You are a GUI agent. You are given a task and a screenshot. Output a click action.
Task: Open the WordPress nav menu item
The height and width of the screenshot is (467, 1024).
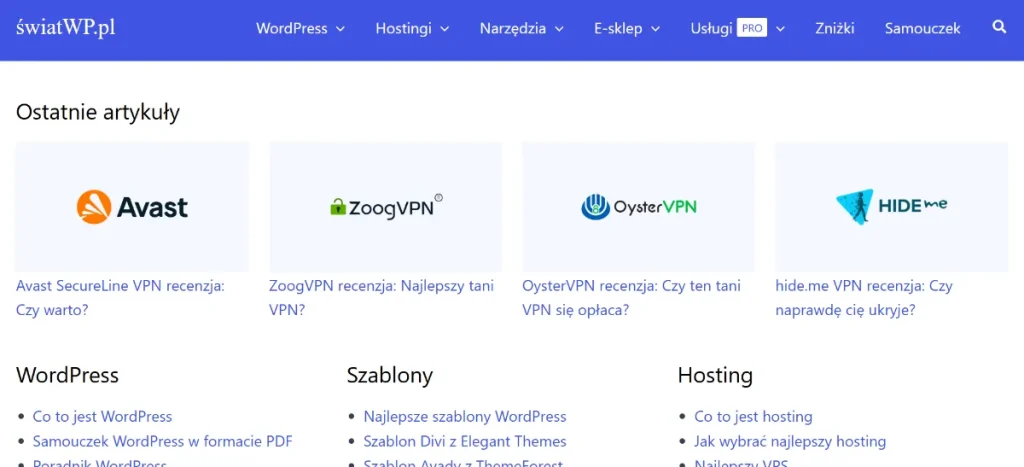click(x=291, y=29)
